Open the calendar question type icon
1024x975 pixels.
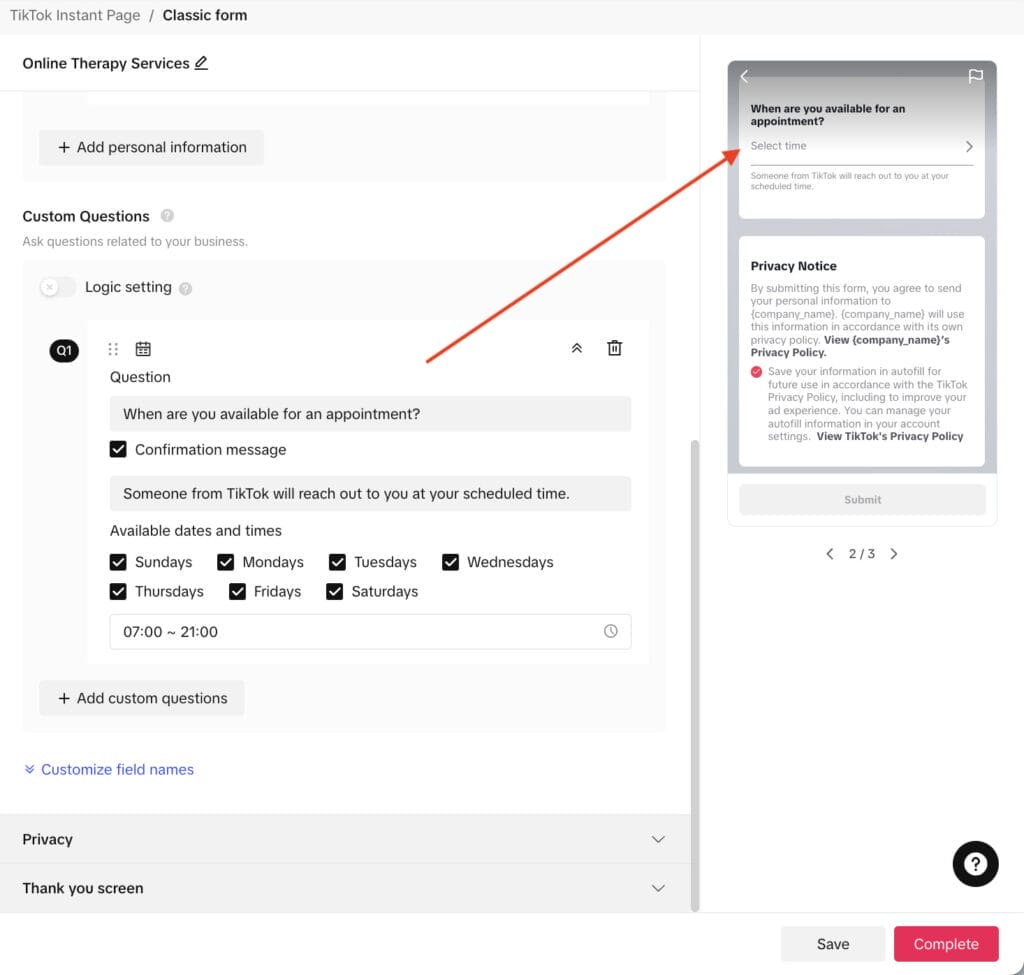(143, 348)
